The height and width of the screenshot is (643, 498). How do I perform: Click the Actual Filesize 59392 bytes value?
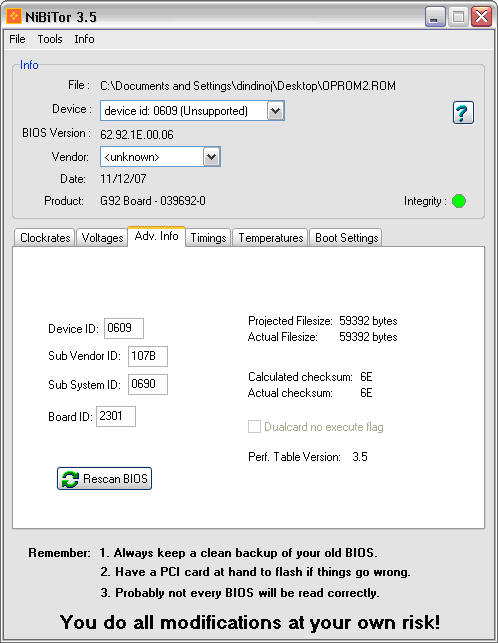click(368, 337)
